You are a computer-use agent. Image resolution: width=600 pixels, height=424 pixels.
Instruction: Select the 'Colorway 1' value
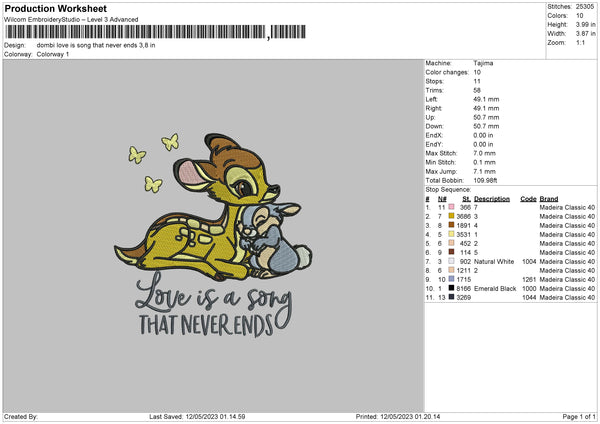53,54
